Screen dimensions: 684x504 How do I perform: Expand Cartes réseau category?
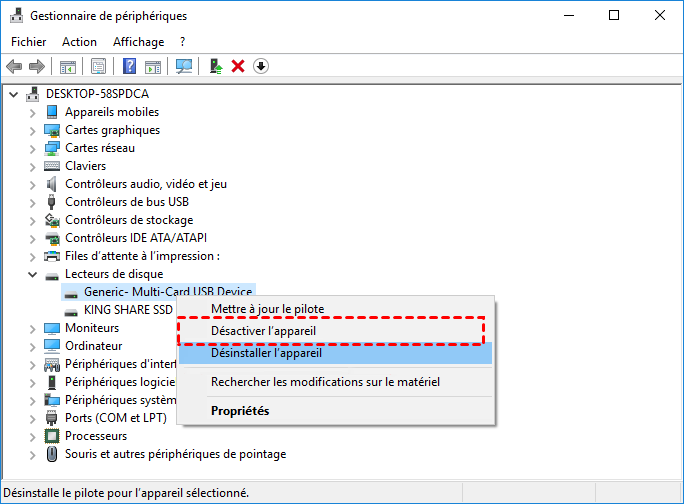[x=33, y=149]
